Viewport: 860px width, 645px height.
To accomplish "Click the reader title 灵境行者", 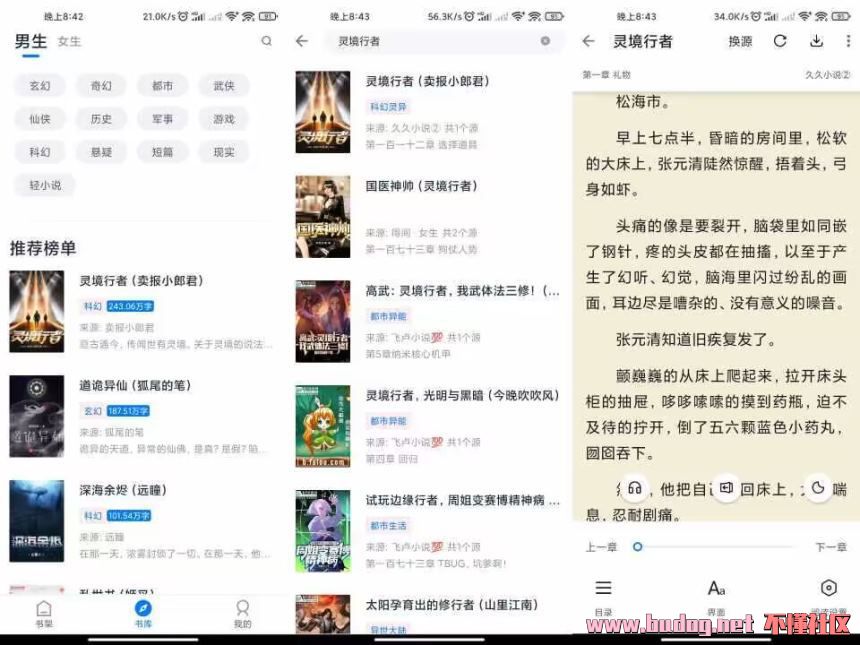I will (642, 42).
